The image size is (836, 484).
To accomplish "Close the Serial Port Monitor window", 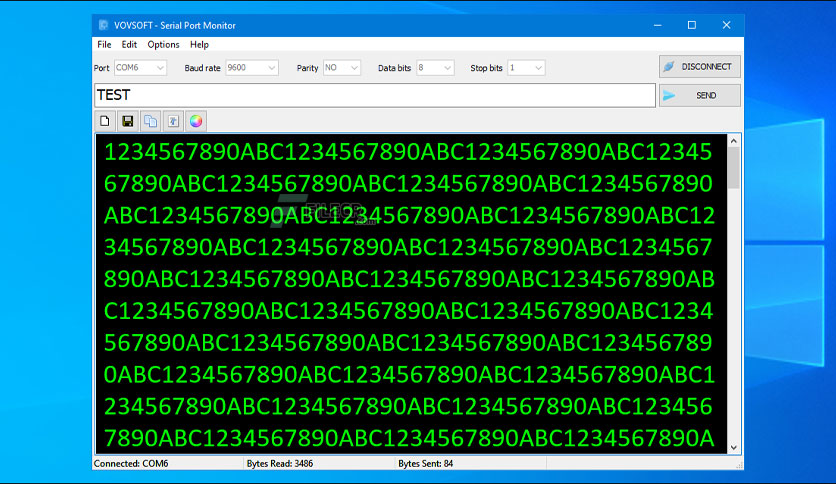I will click(x=726, y=25).
